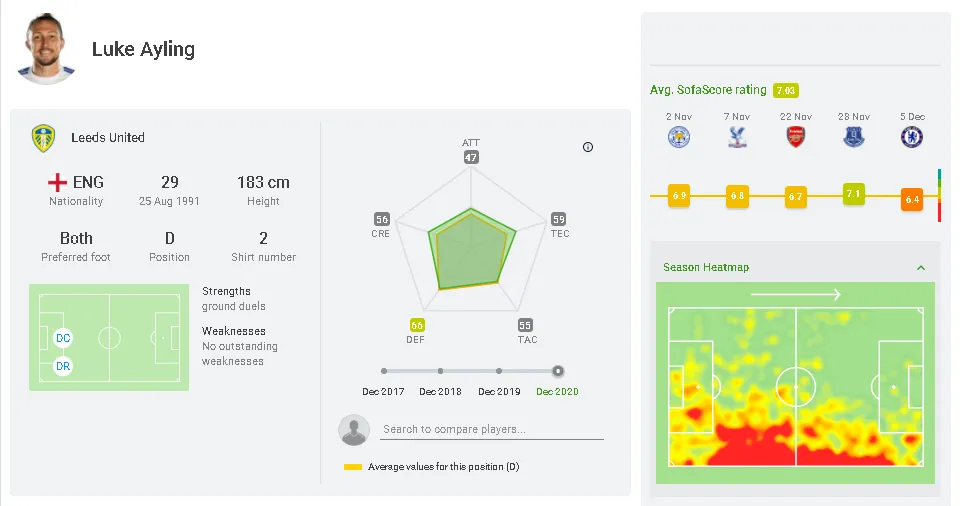The height and width of the screenshot is (506, 960).
Task: Click Luke Ayling's profile photo
Action: pyautogui.click(x=47, y=48)
